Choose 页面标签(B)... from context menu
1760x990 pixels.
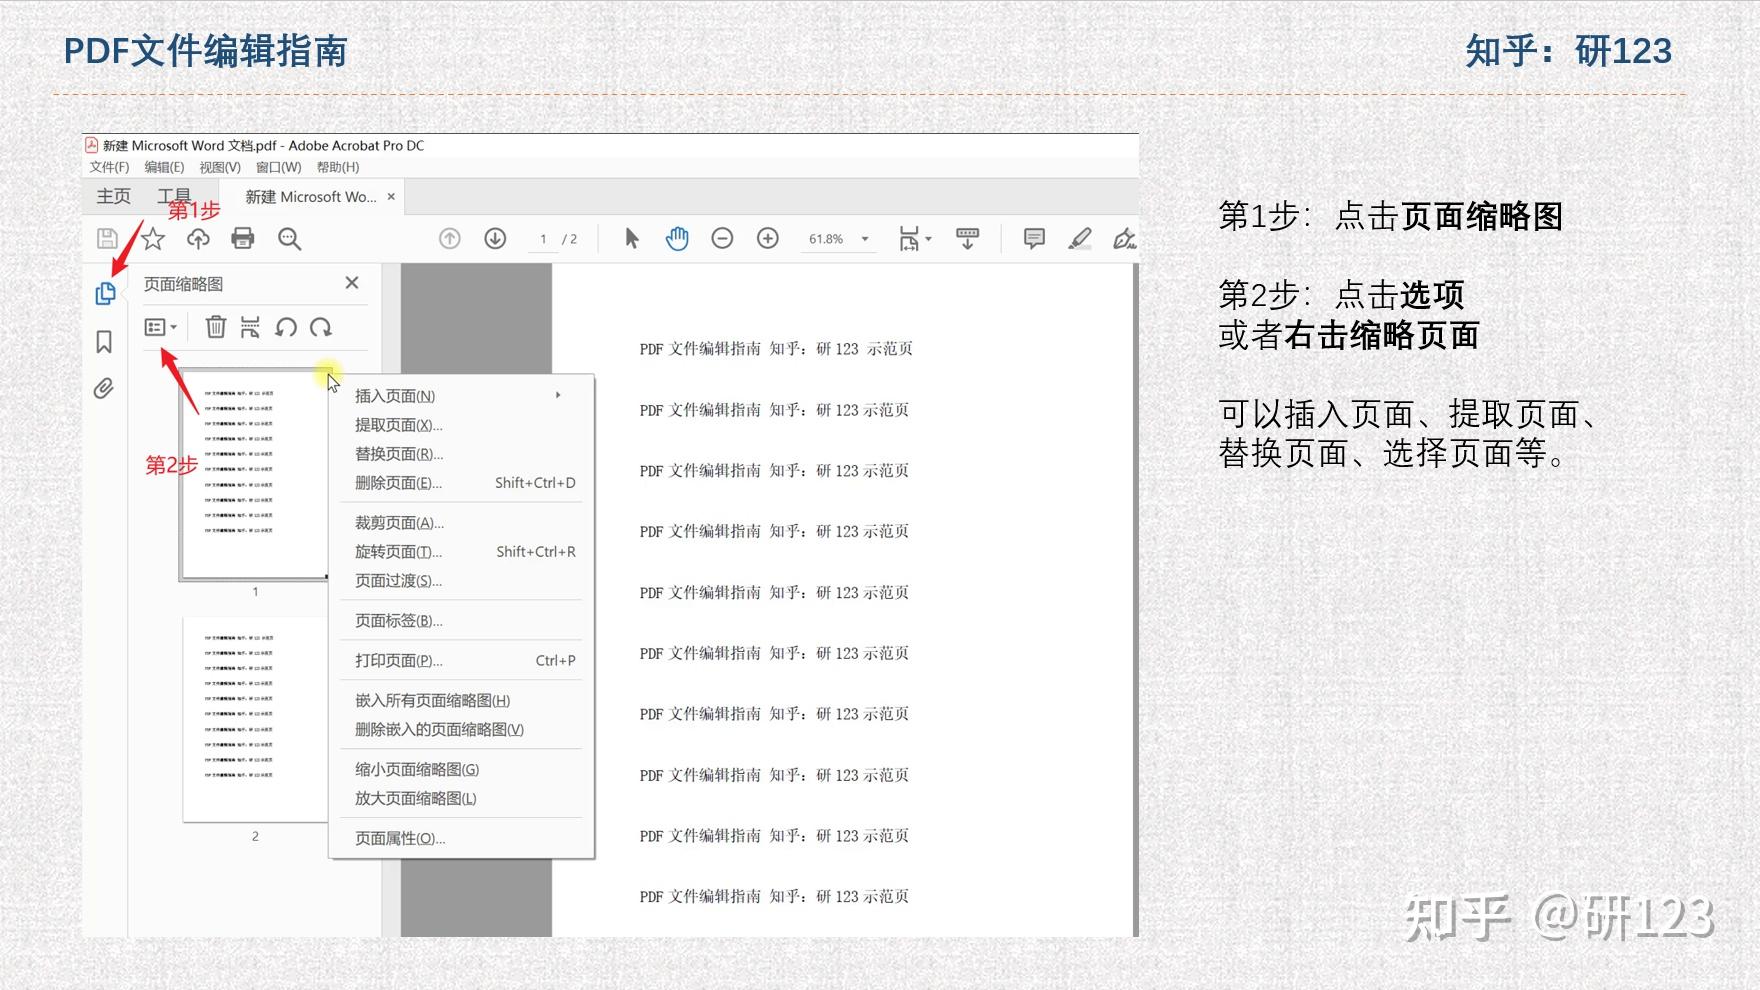click(460, 621)
